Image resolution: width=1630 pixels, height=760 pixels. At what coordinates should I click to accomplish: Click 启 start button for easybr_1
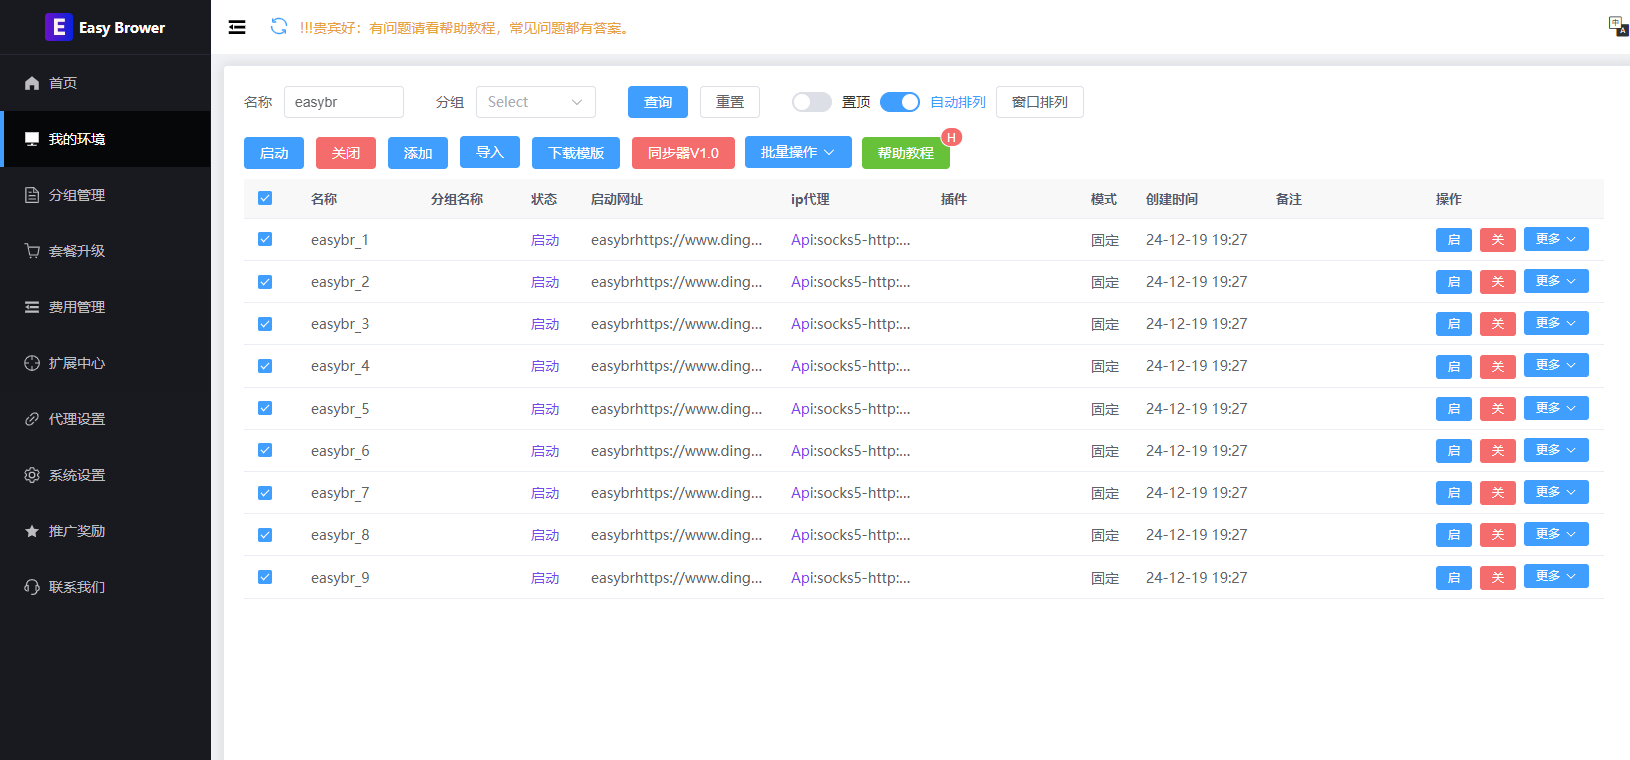(1454, 240)
